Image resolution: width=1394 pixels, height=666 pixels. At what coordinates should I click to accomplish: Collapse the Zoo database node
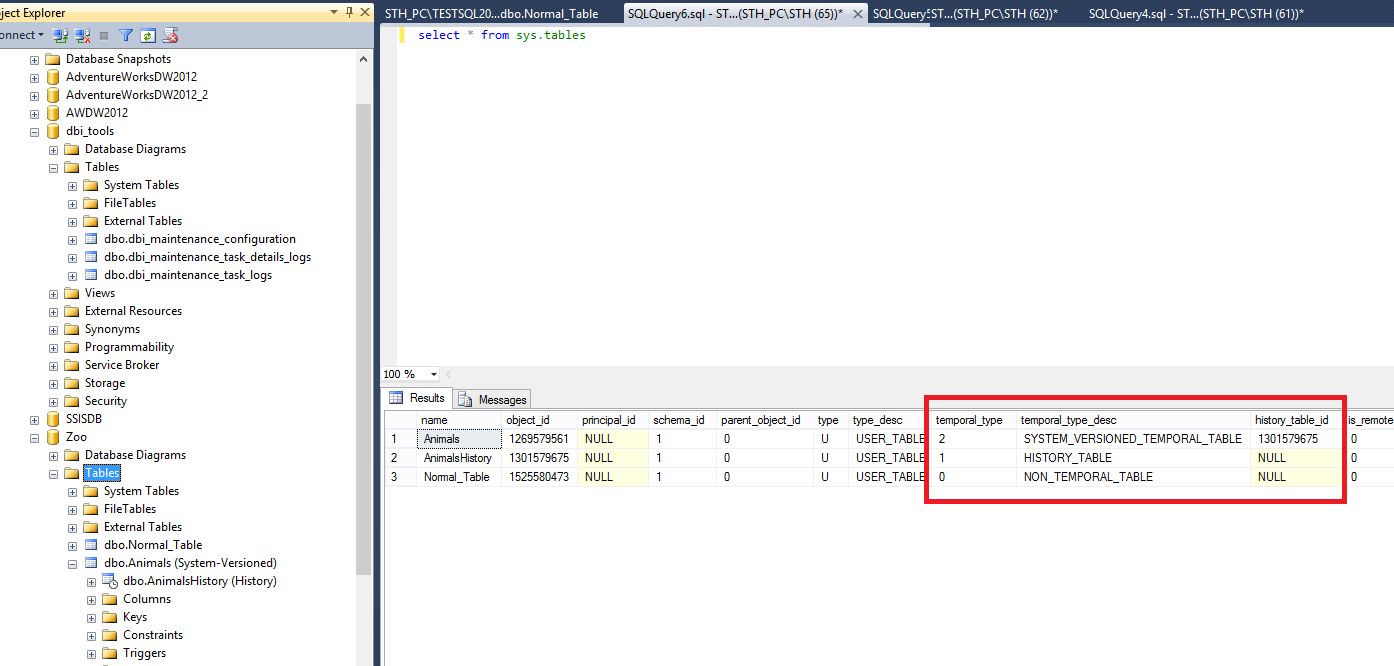(34, 437)
